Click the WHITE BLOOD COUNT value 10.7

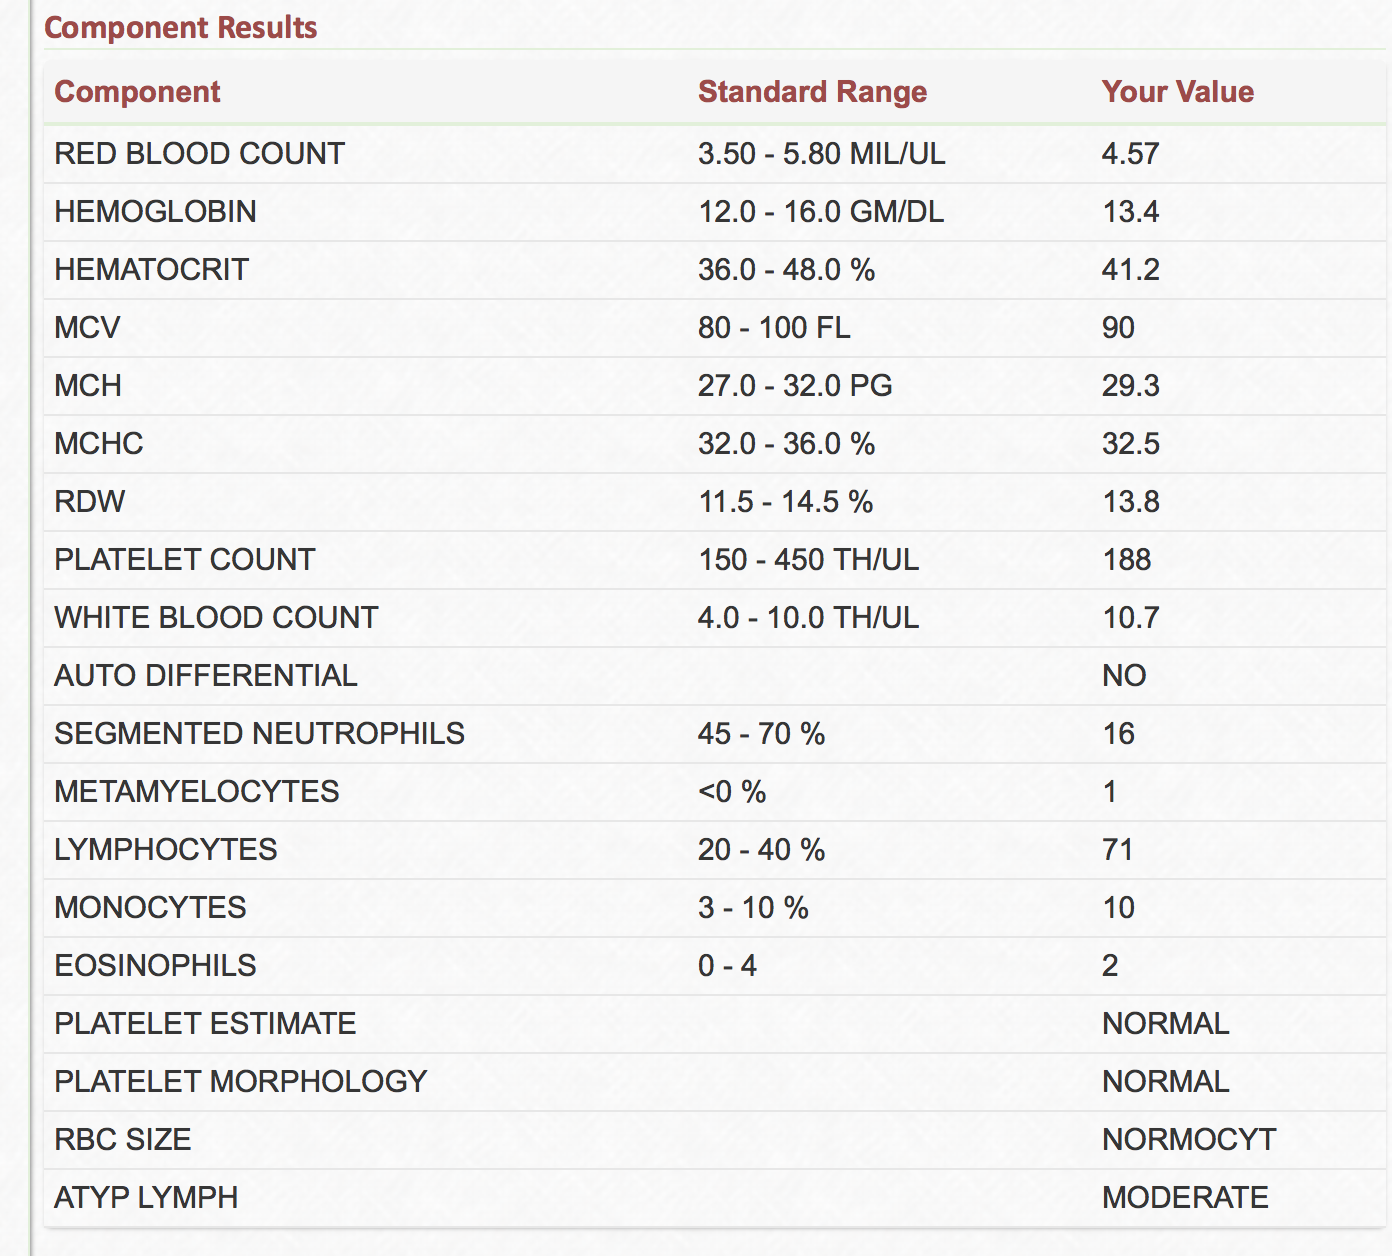1130,618
